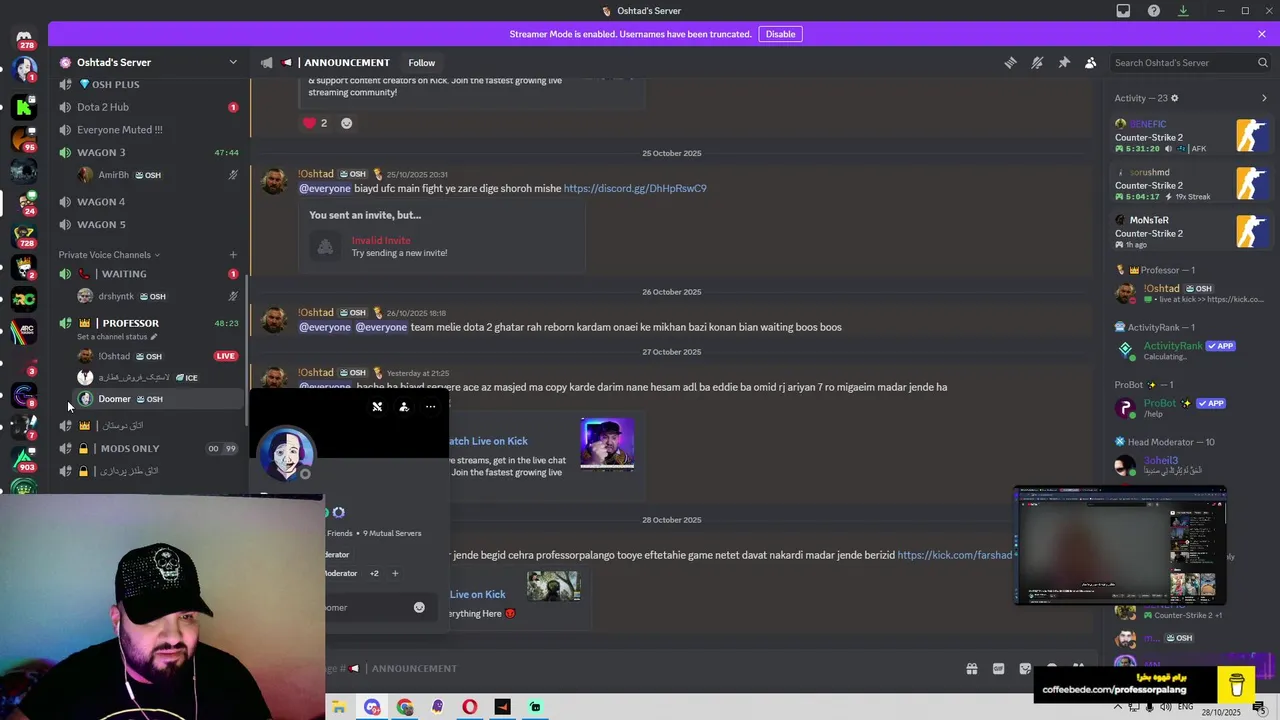Open kick.com/farshad link in 28 October message
Image resolution: width=1280 pixels, height=720 pixels.
(955, 555)
